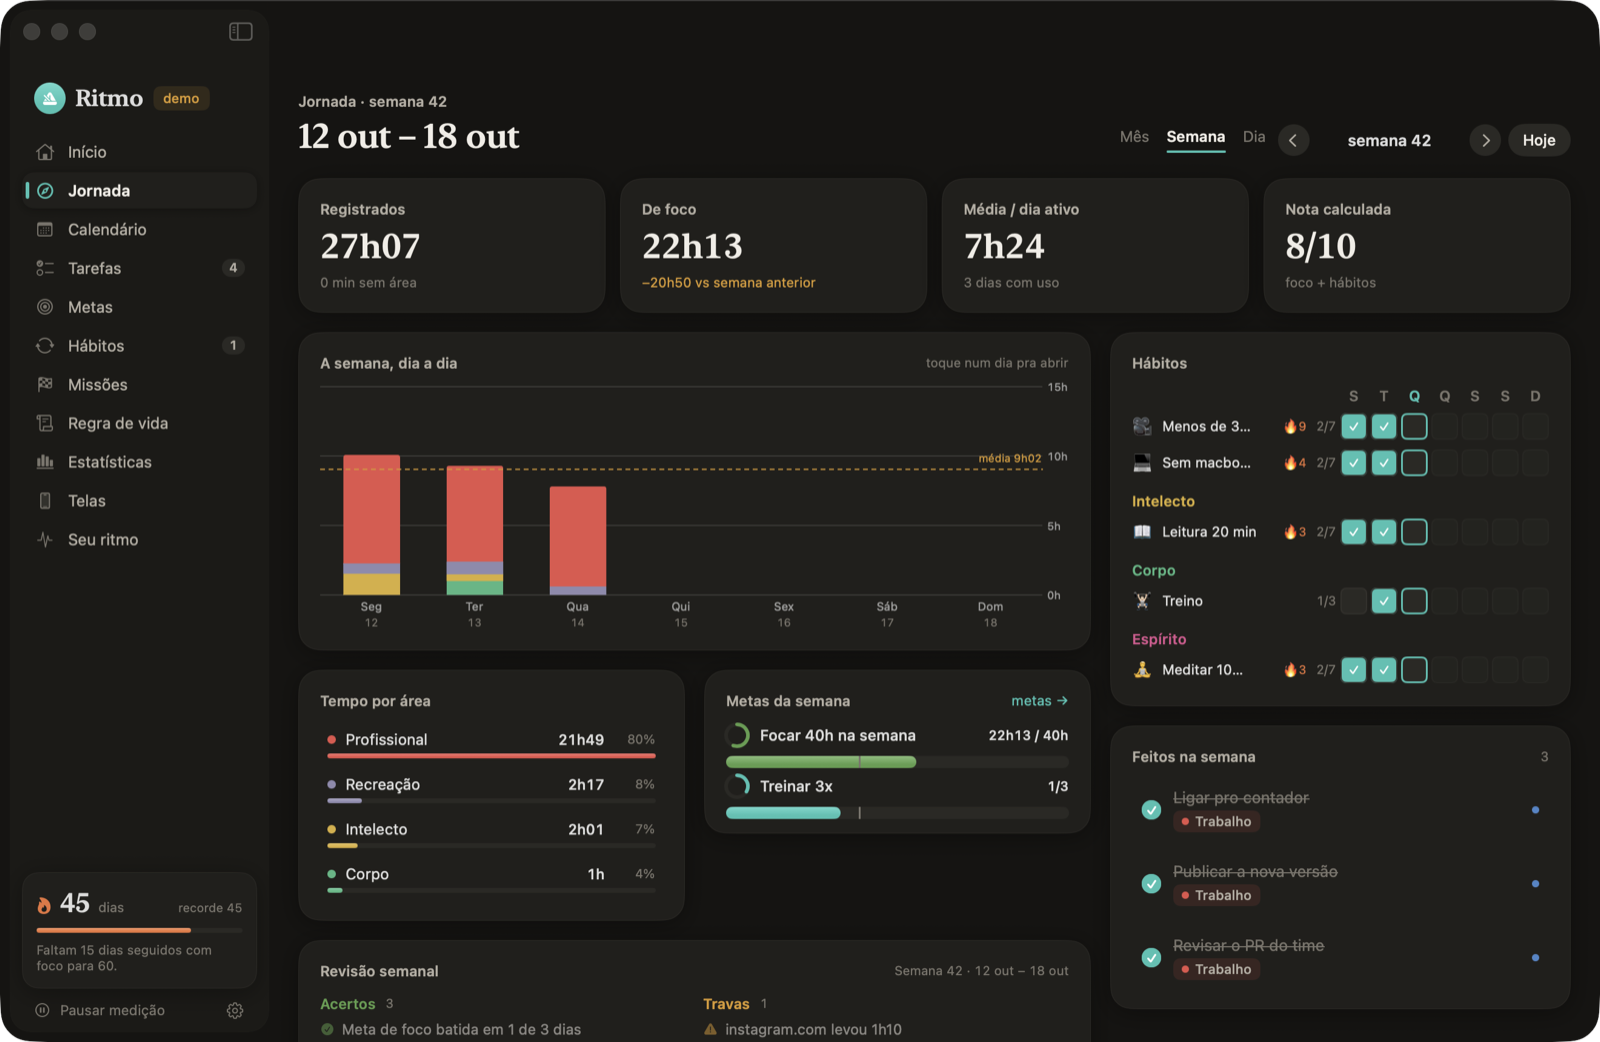This screenshot has height=1042, width=1600.
Task: Open Início from the sidebar
Action: (x=141, y=152)
